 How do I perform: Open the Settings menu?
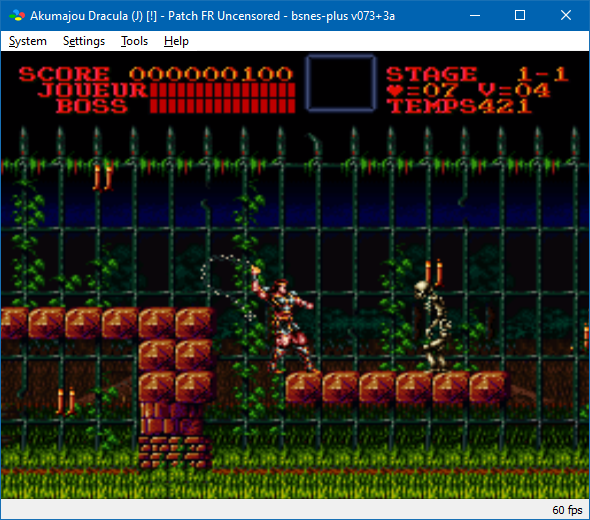[x=84, y=41]
